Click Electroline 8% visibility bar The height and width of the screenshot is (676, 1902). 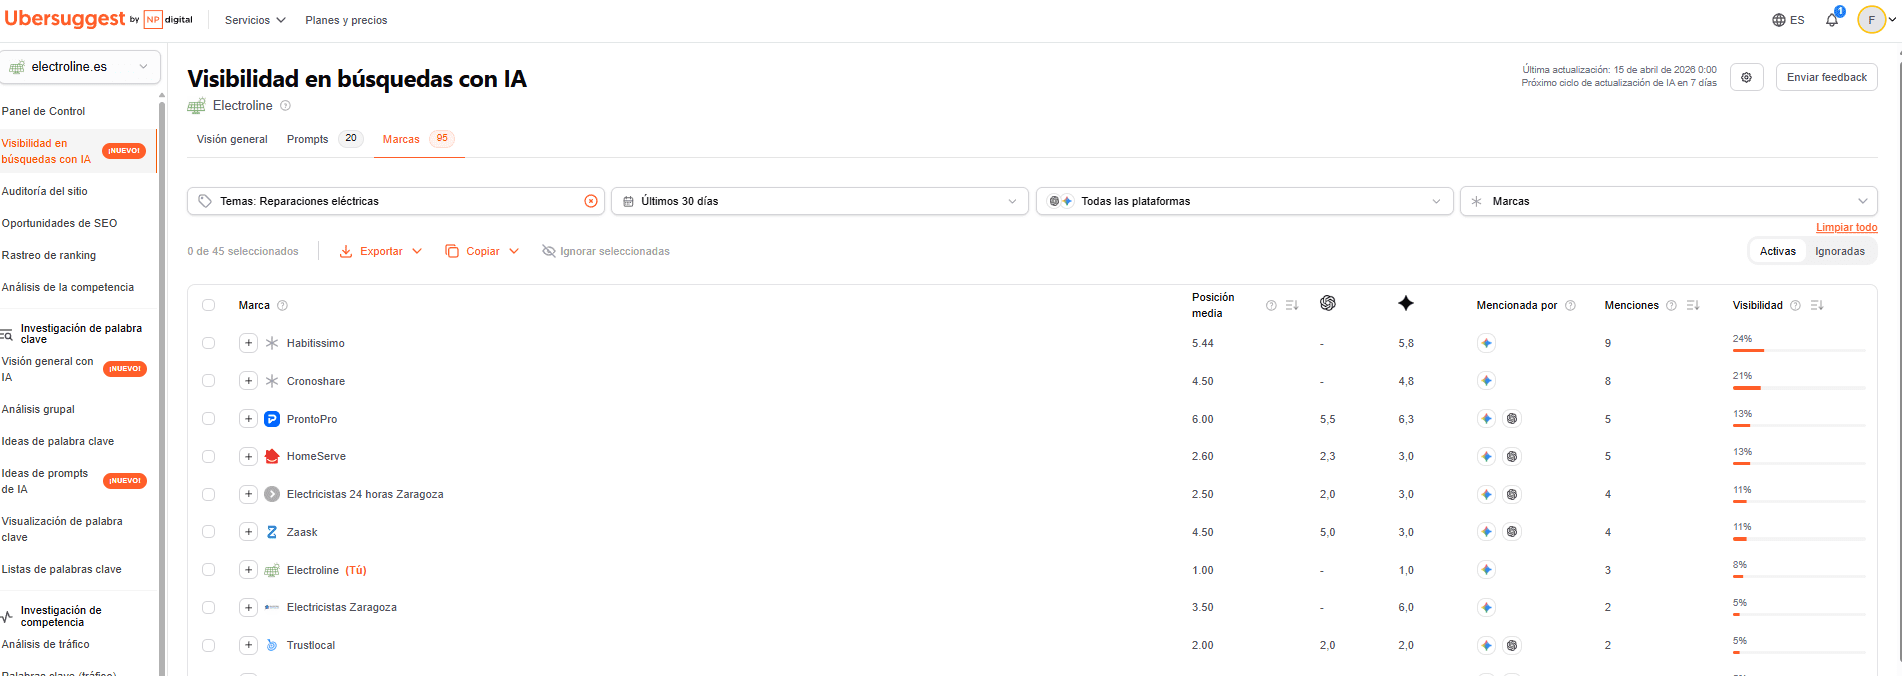coord(1799,577)
